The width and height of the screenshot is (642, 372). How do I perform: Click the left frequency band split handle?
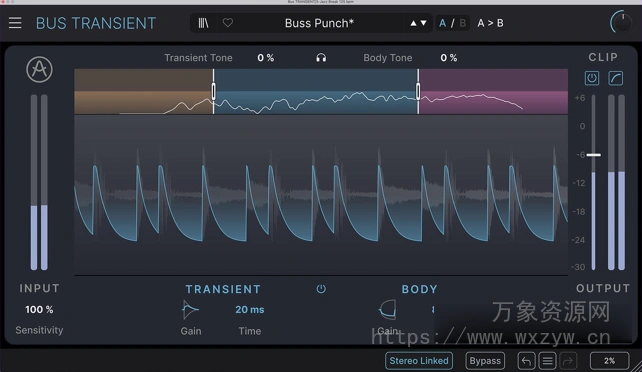(x=213, y=91)
